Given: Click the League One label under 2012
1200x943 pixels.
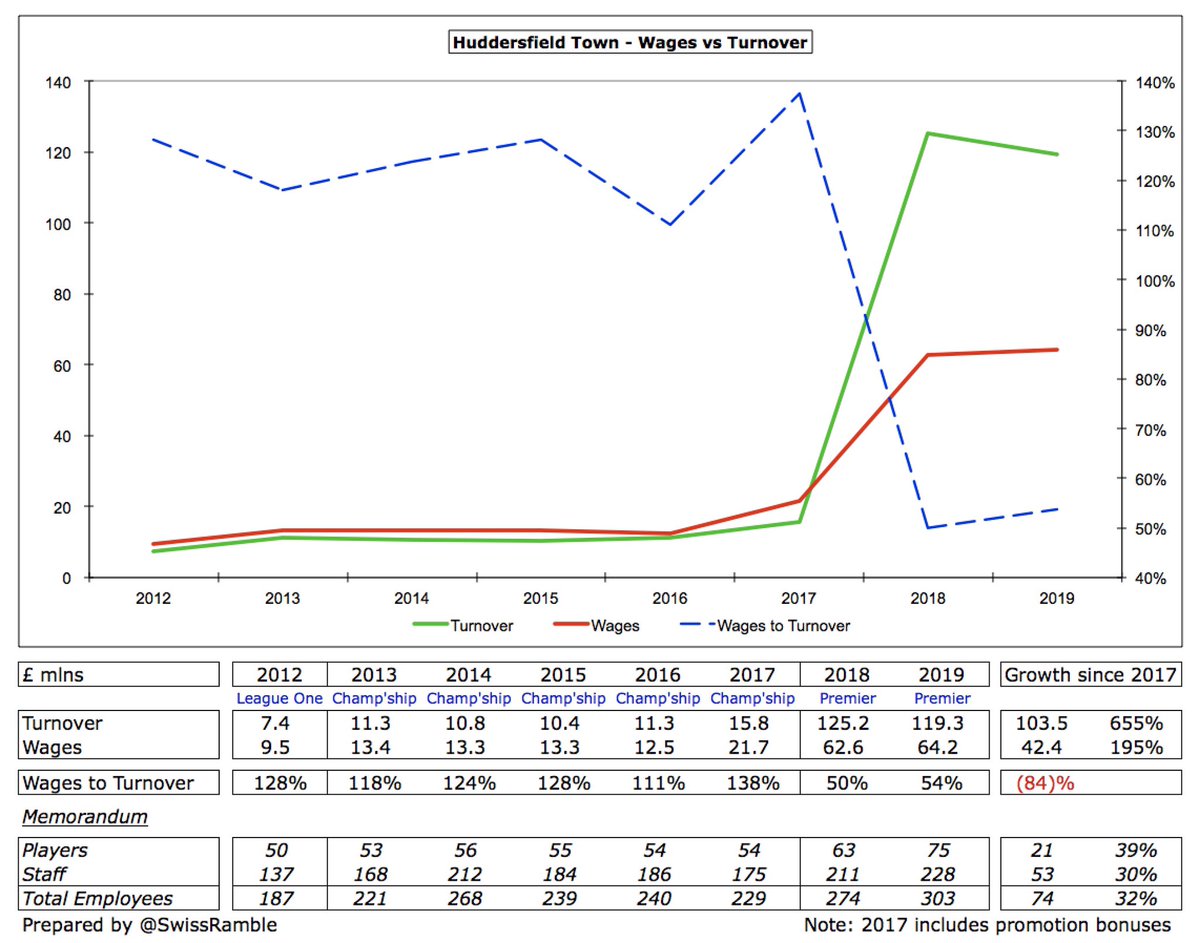Looking at the screenshot, I should (280, 698).
